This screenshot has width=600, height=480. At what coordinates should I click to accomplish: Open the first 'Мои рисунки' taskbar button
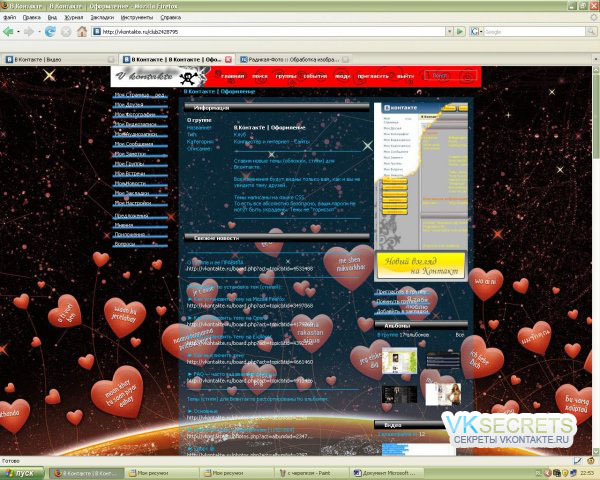click(x=161, y=473)
